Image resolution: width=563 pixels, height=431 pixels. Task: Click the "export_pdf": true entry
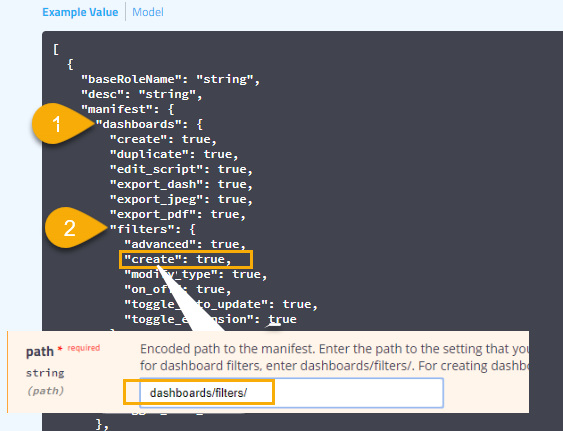pyautogui.click(x=178, y=214)
